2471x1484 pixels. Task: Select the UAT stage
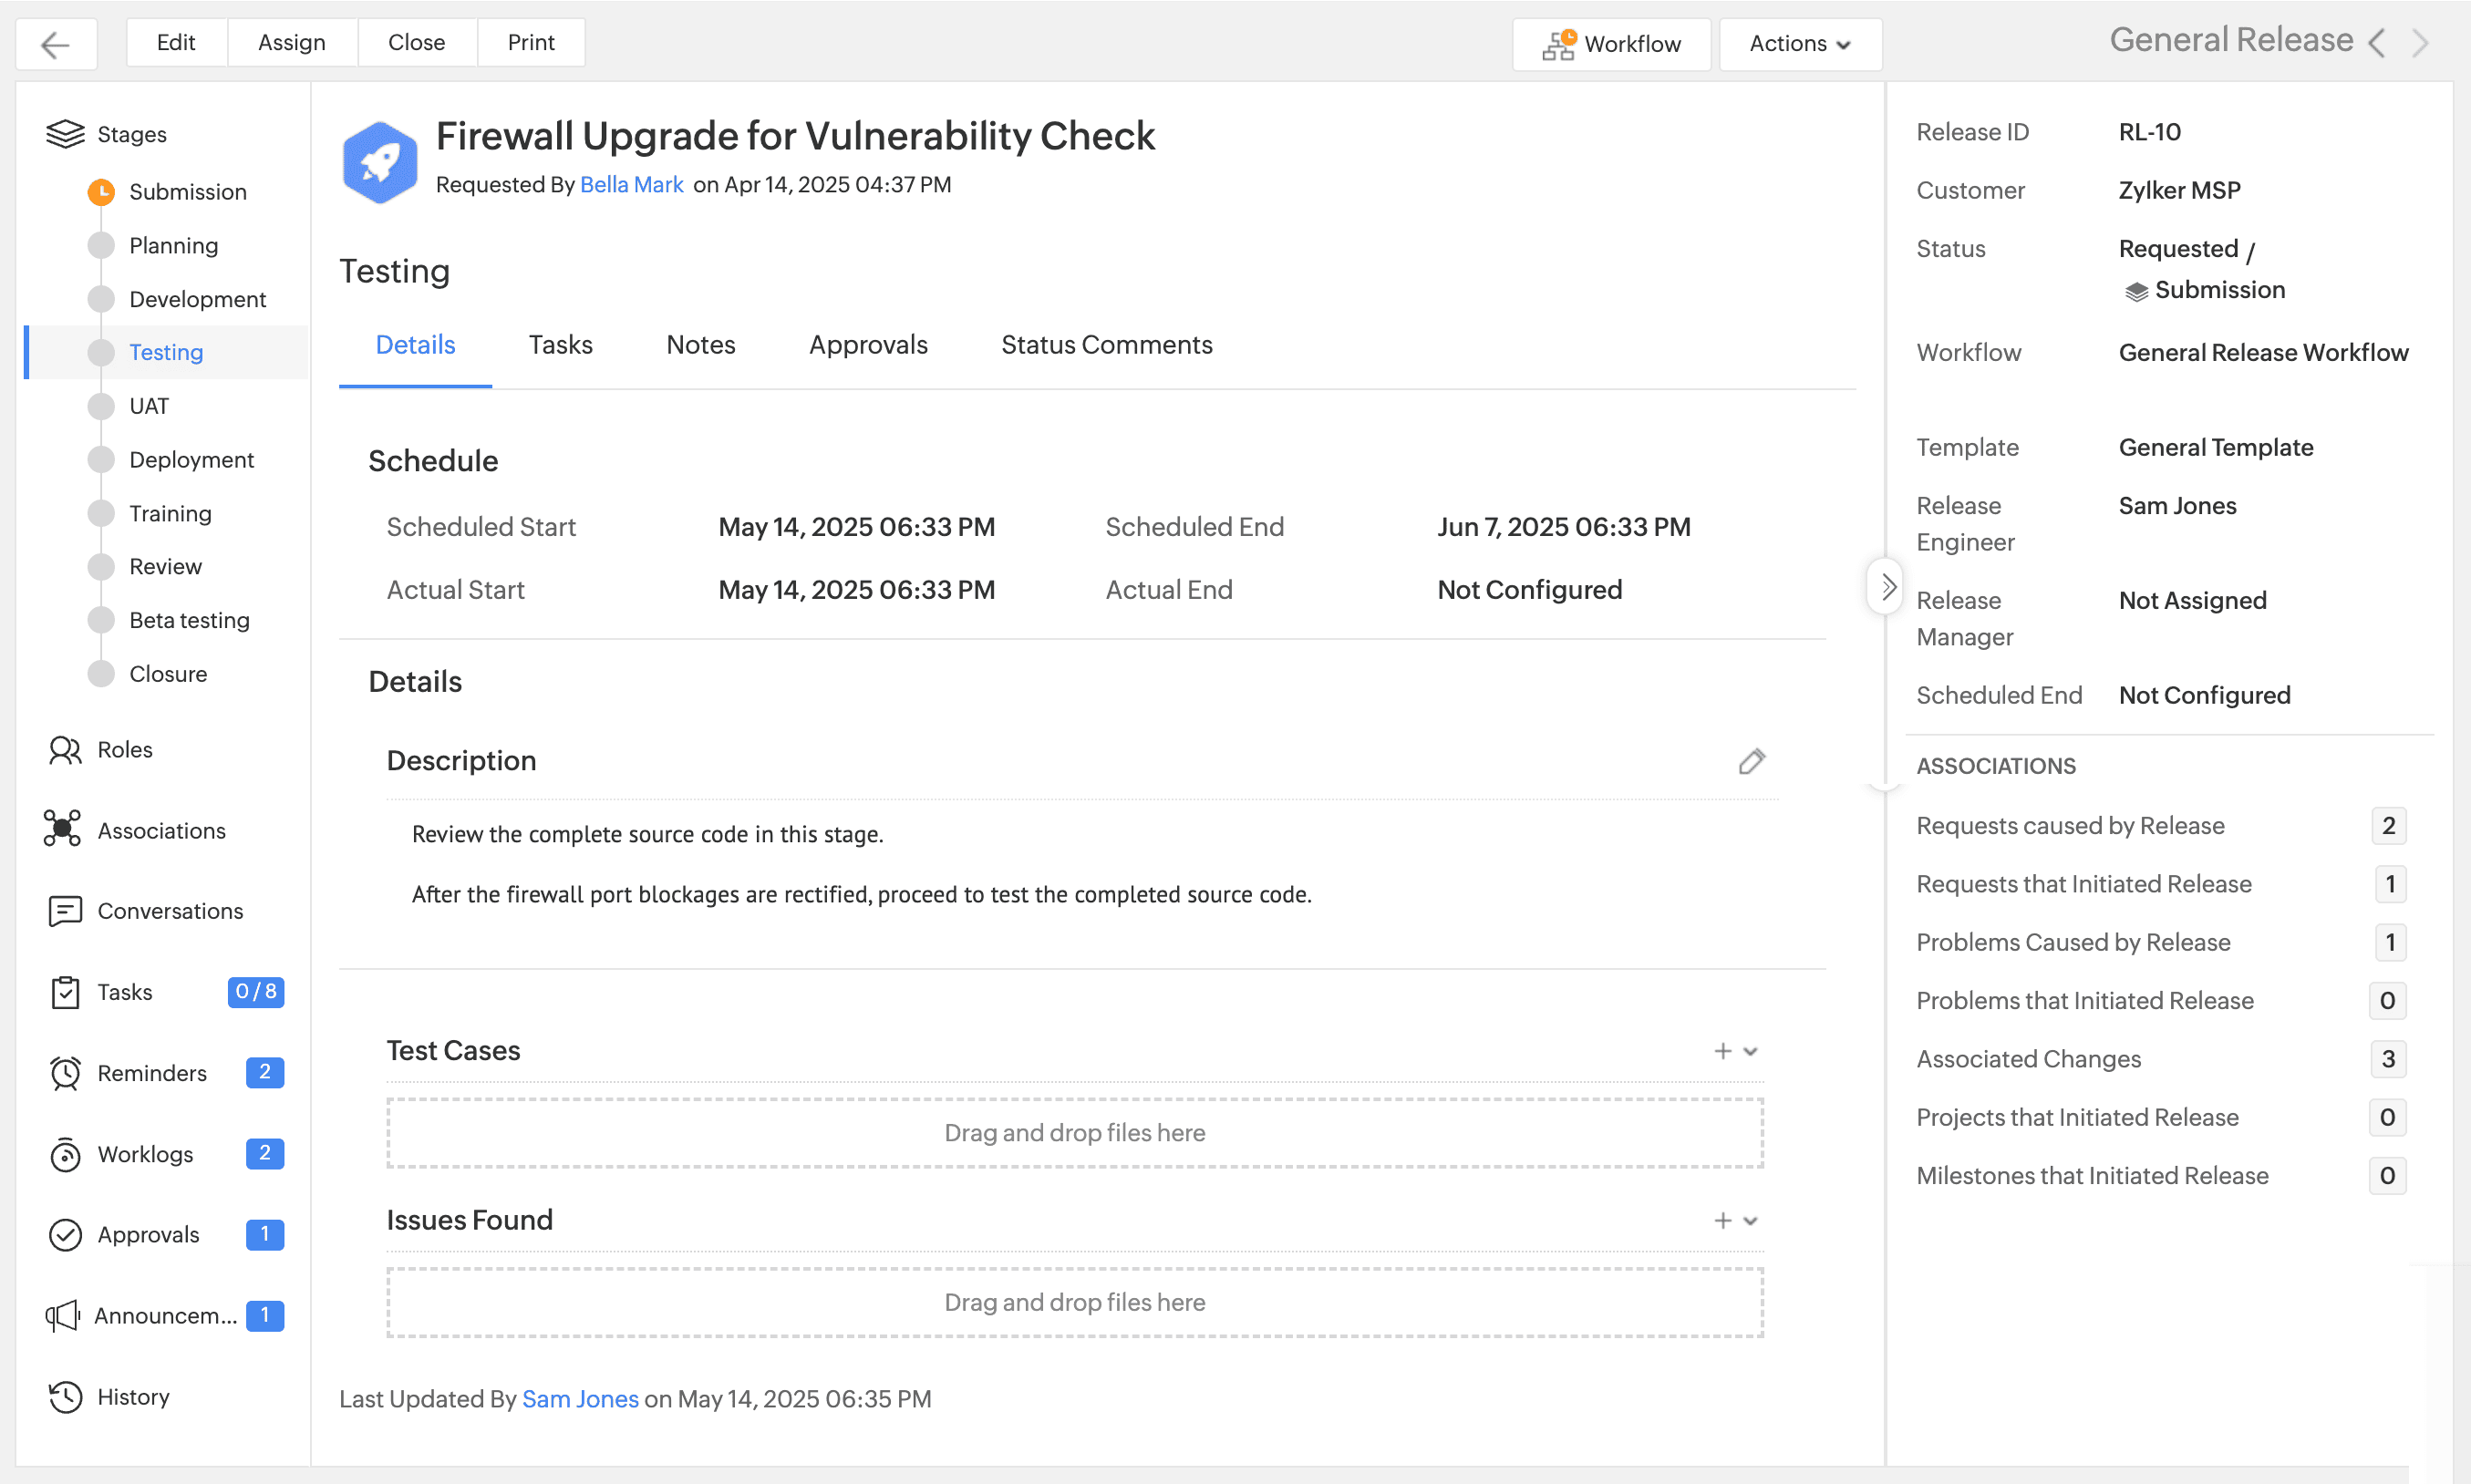pyautogui.click(x=149, y=406)
